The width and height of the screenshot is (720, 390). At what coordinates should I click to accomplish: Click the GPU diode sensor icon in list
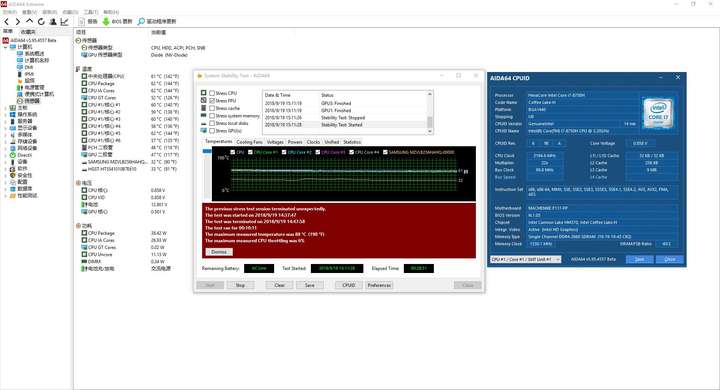[x=84, y=155]
